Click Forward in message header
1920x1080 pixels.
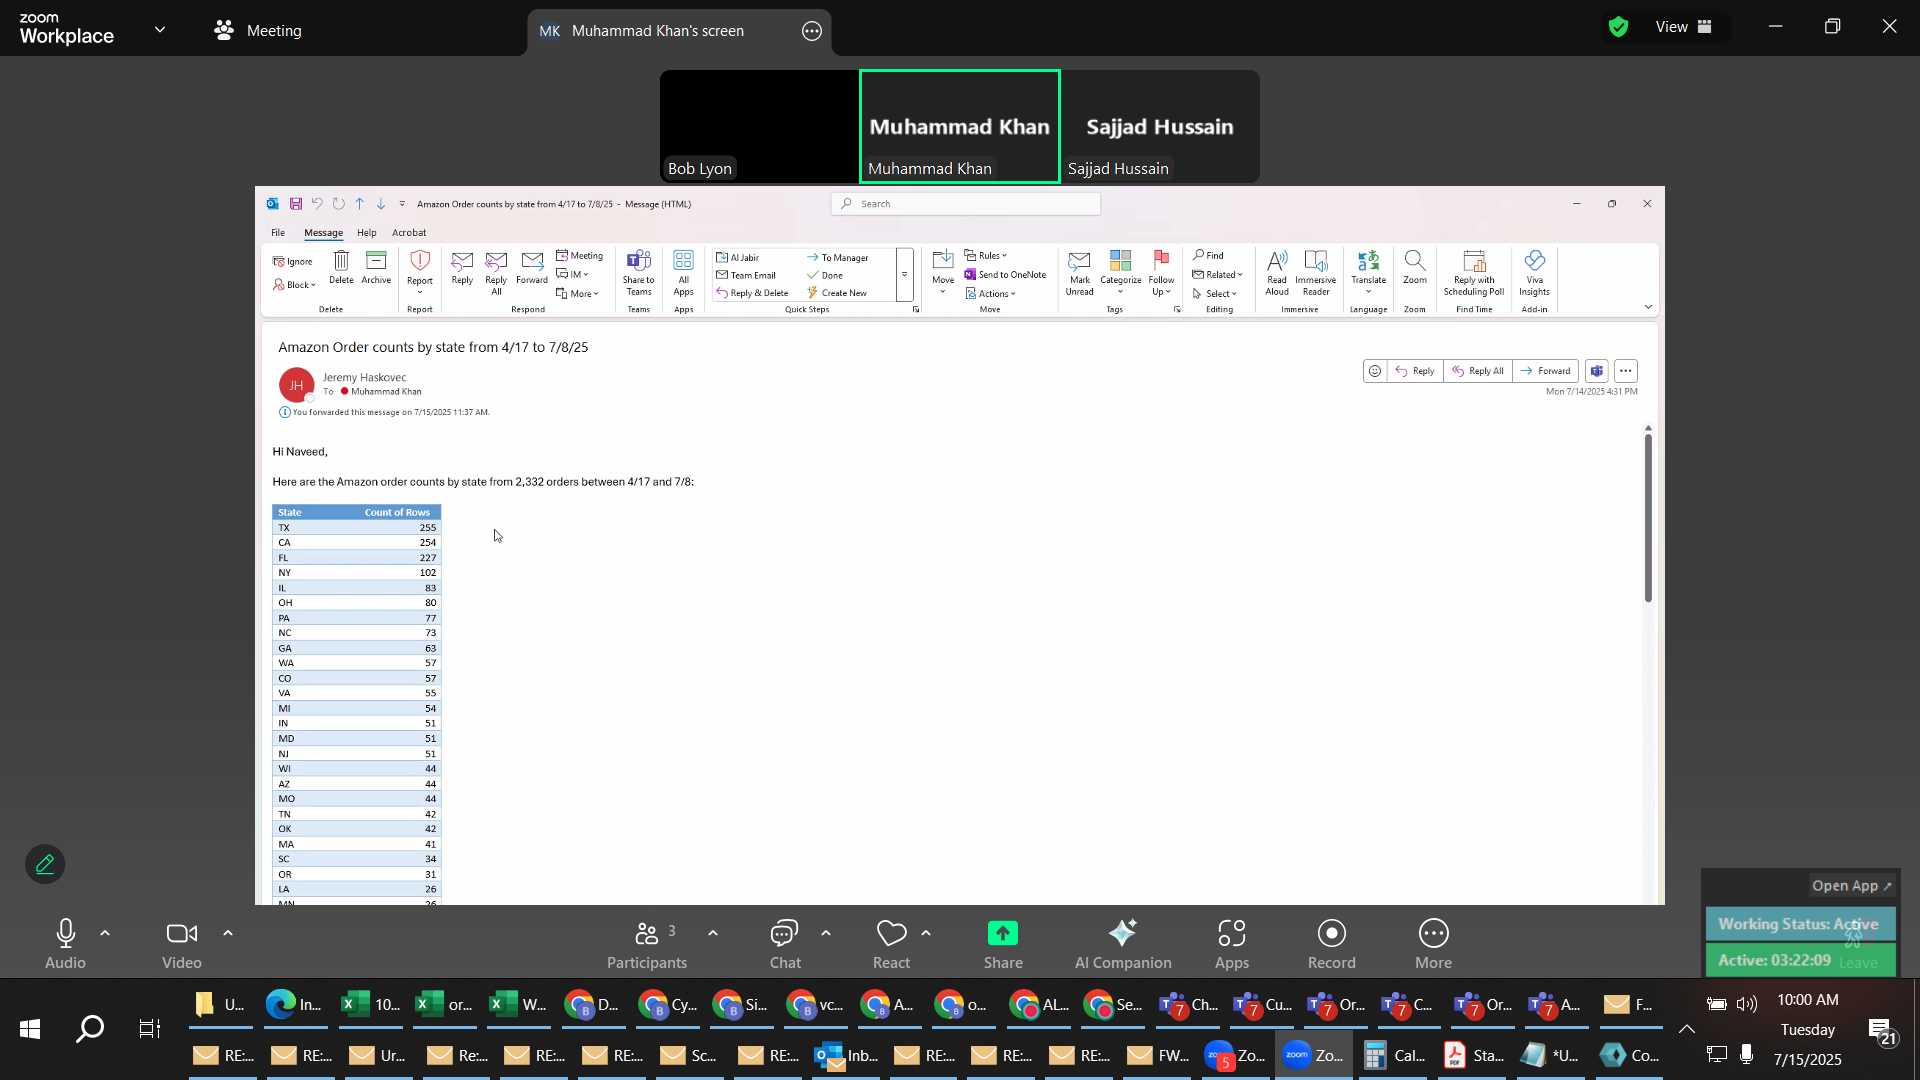click(1546, 371)
